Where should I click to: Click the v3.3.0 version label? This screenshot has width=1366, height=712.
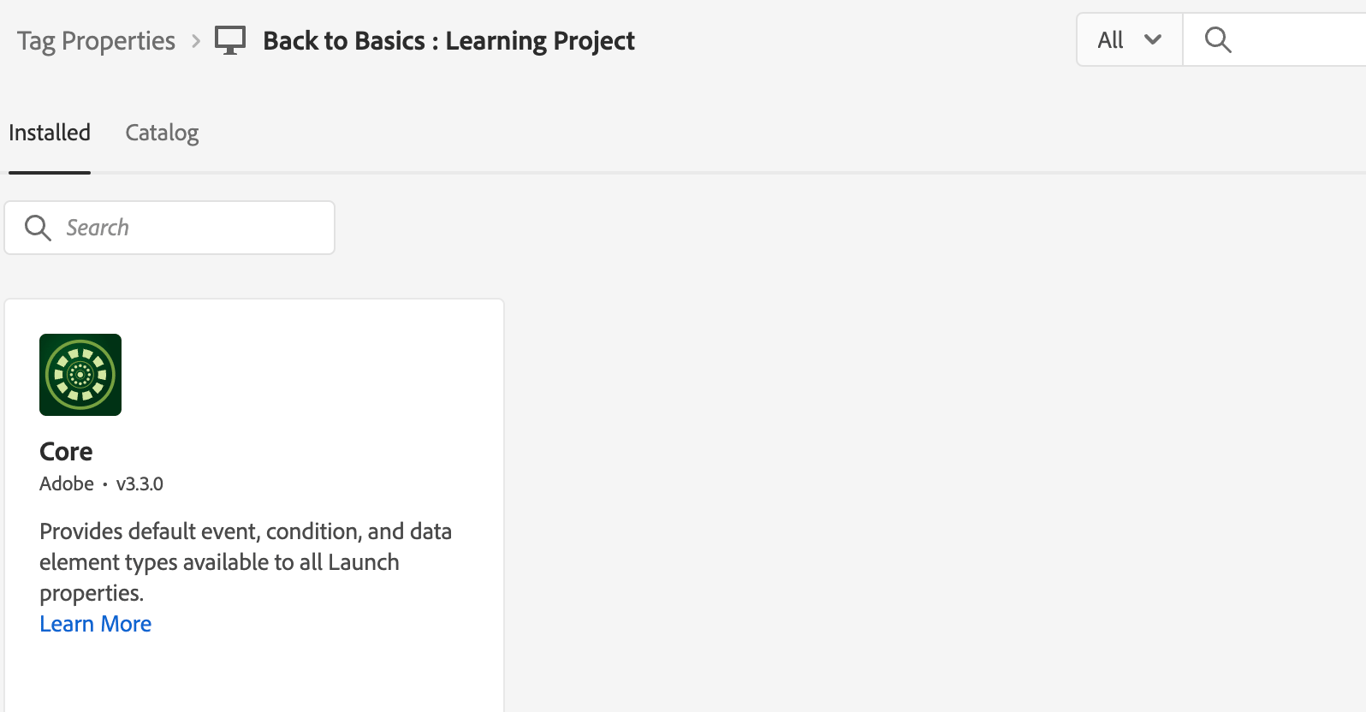tap(139, 484)
